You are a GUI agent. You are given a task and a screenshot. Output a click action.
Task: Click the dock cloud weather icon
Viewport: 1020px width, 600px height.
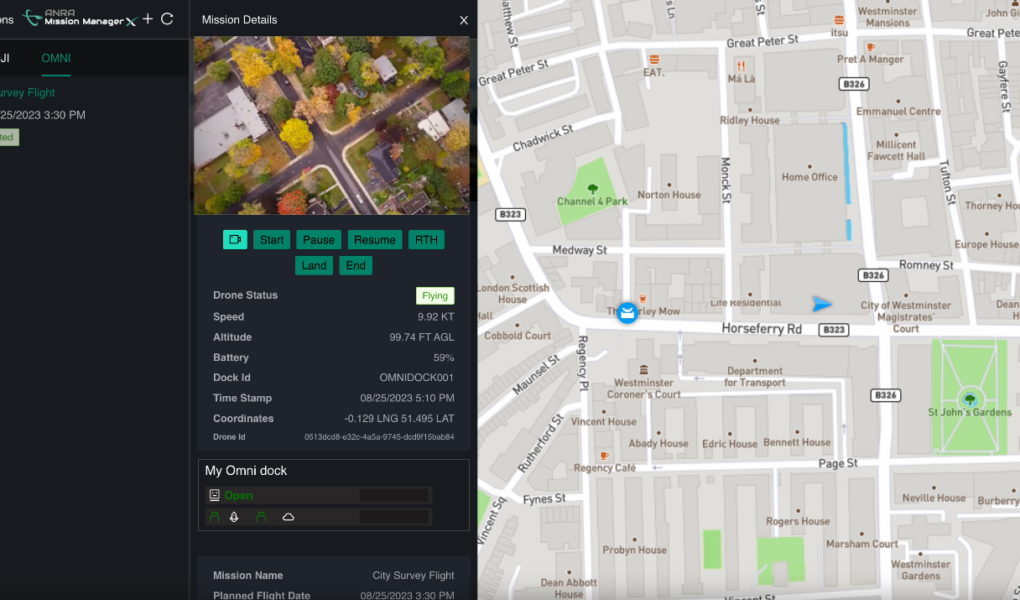pos(288,517)
